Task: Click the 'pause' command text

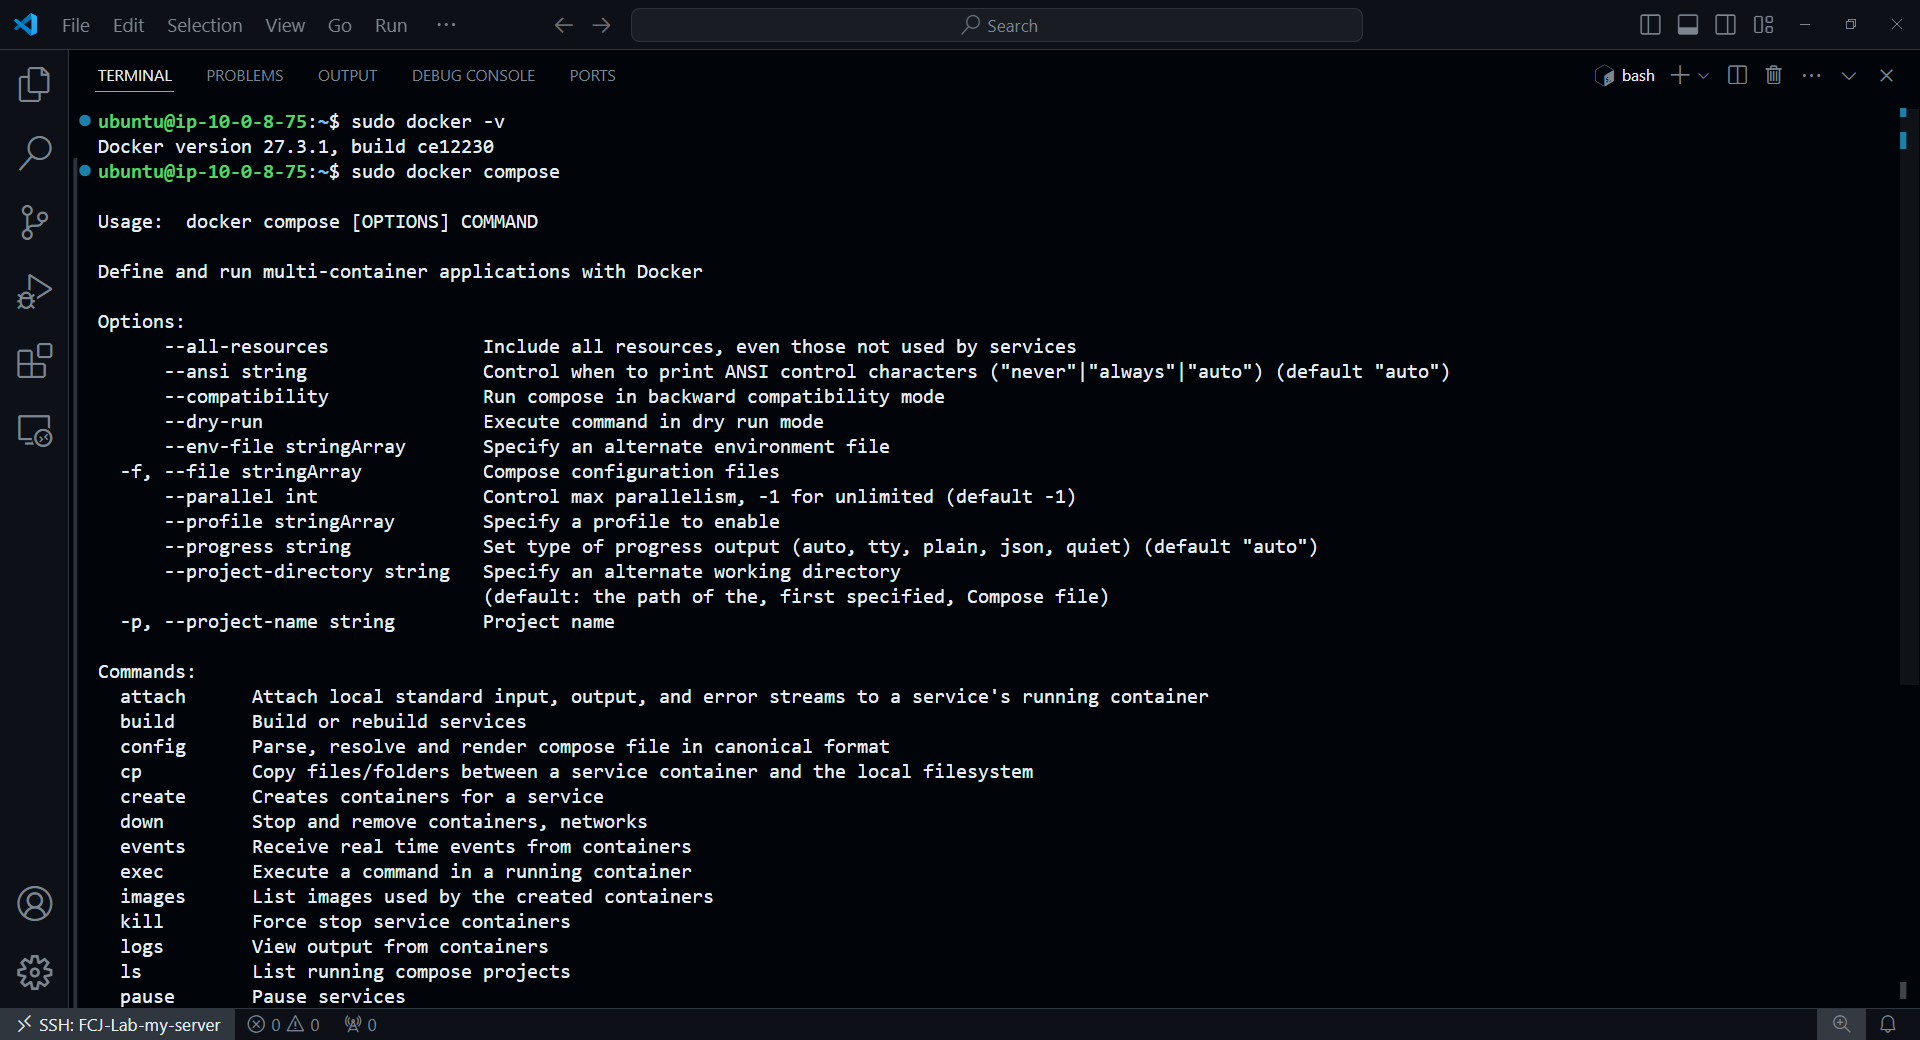Action: click(147, 997)
